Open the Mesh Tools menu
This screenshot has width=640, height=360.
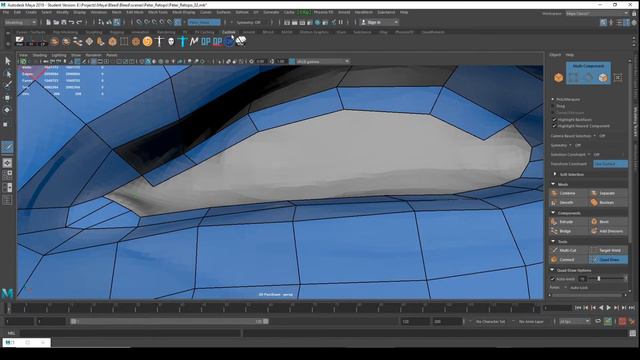(x=158, y=12)
